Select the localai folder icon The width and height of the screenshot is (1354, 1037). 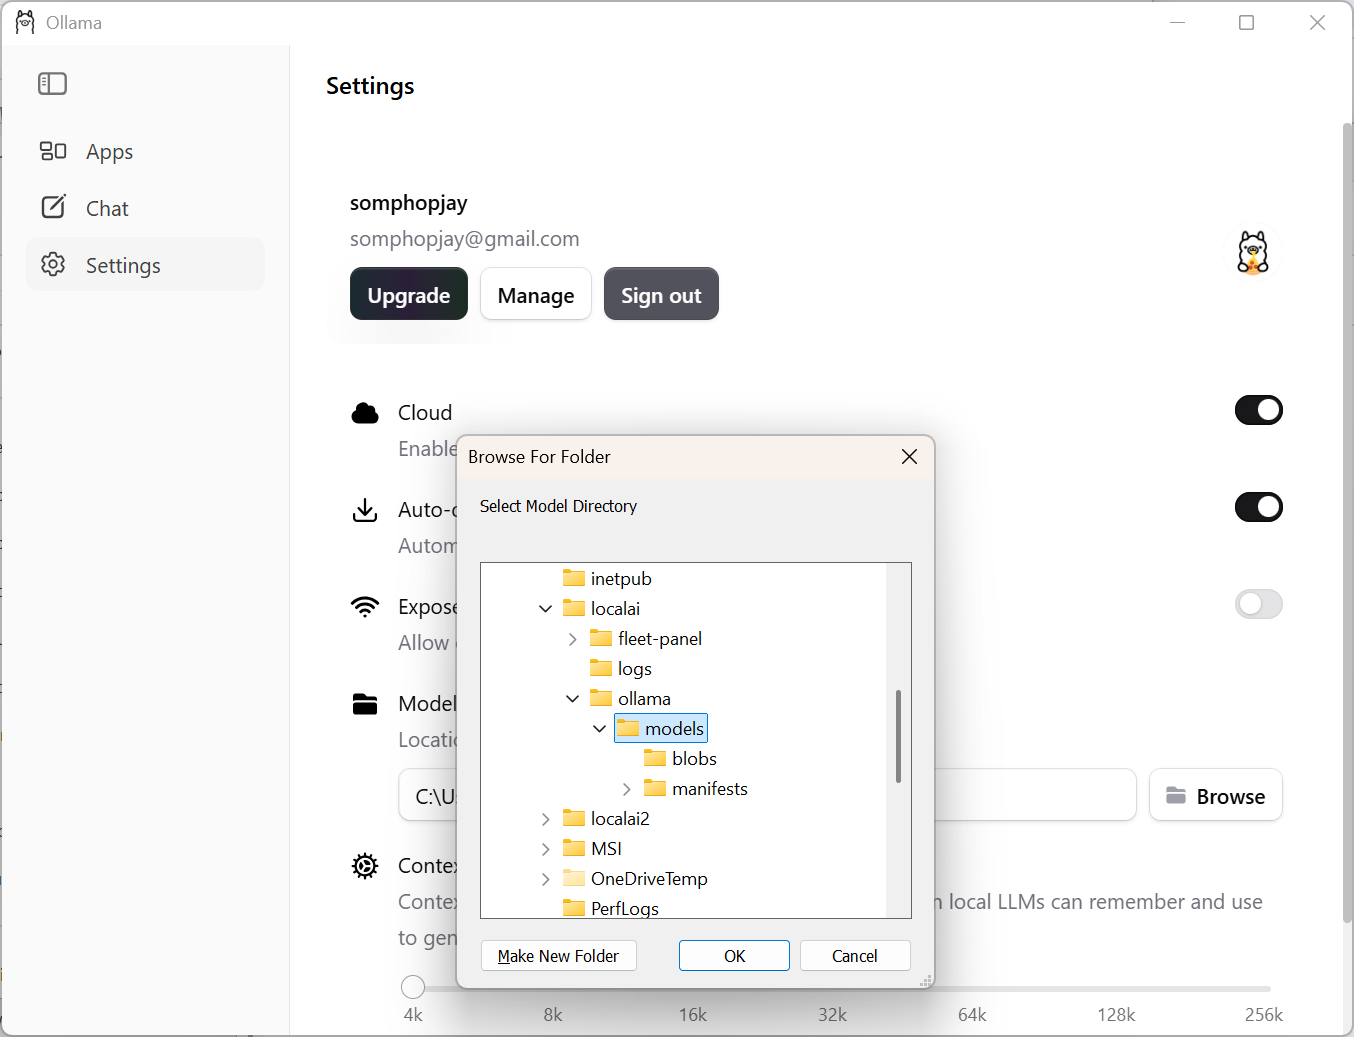click(574, 608)
